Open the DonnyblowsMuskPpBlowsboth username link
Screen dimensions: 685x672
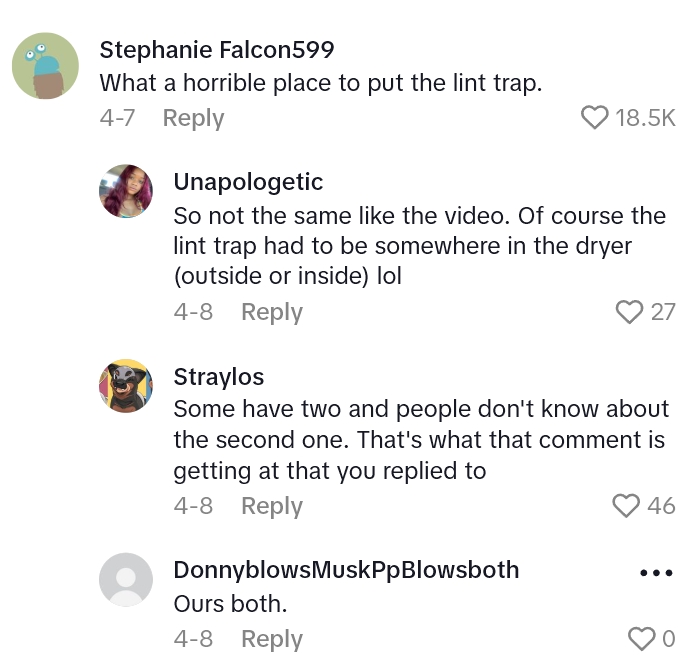[x=346, y=570]
